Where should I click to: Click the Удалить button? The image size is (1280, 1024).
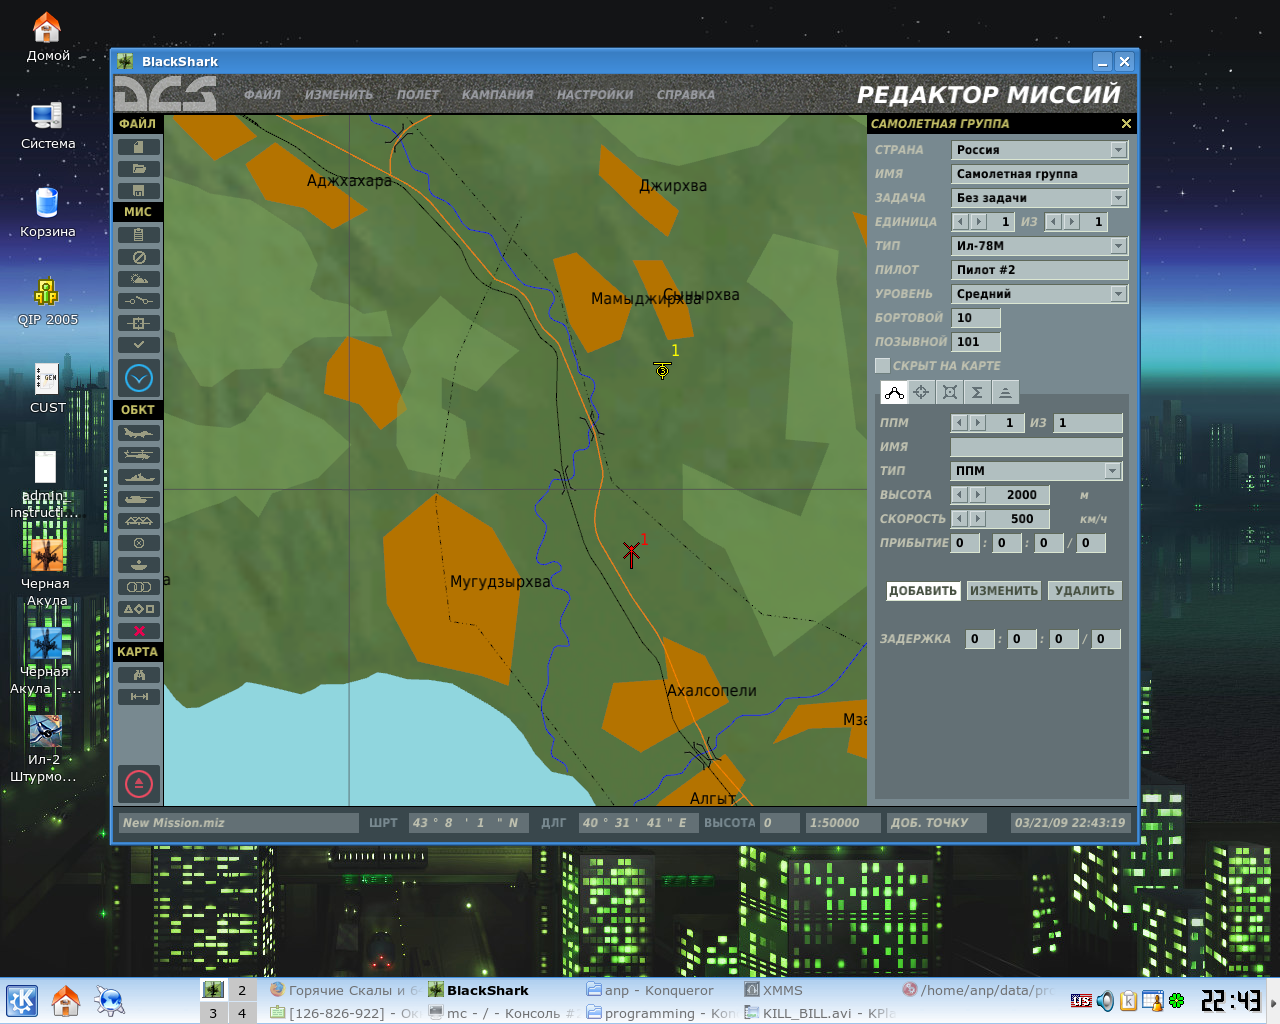coord(1085,591)
